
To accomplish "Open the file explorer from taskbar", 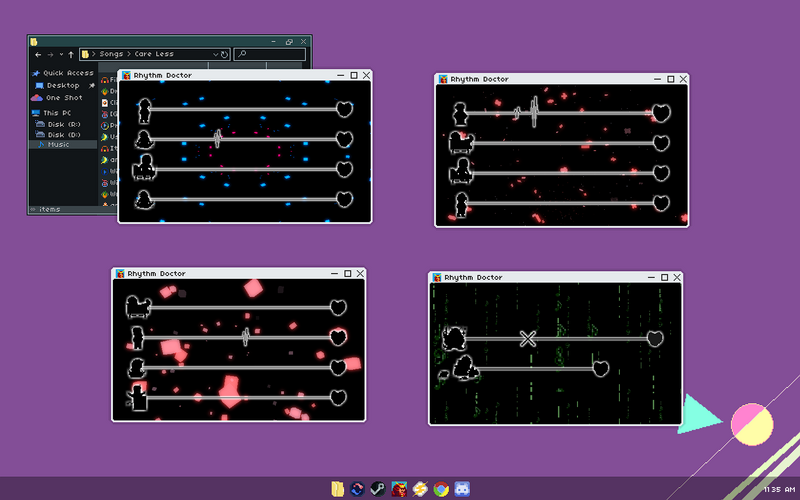I will (337, 489).
